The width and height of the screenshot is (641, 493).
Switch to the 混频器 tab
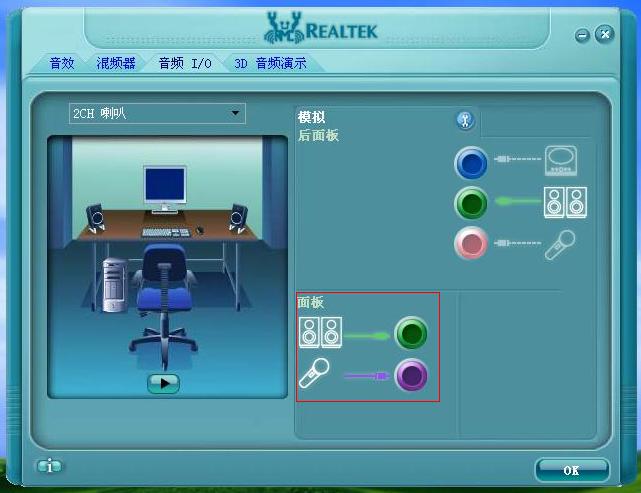click(115, 63)
